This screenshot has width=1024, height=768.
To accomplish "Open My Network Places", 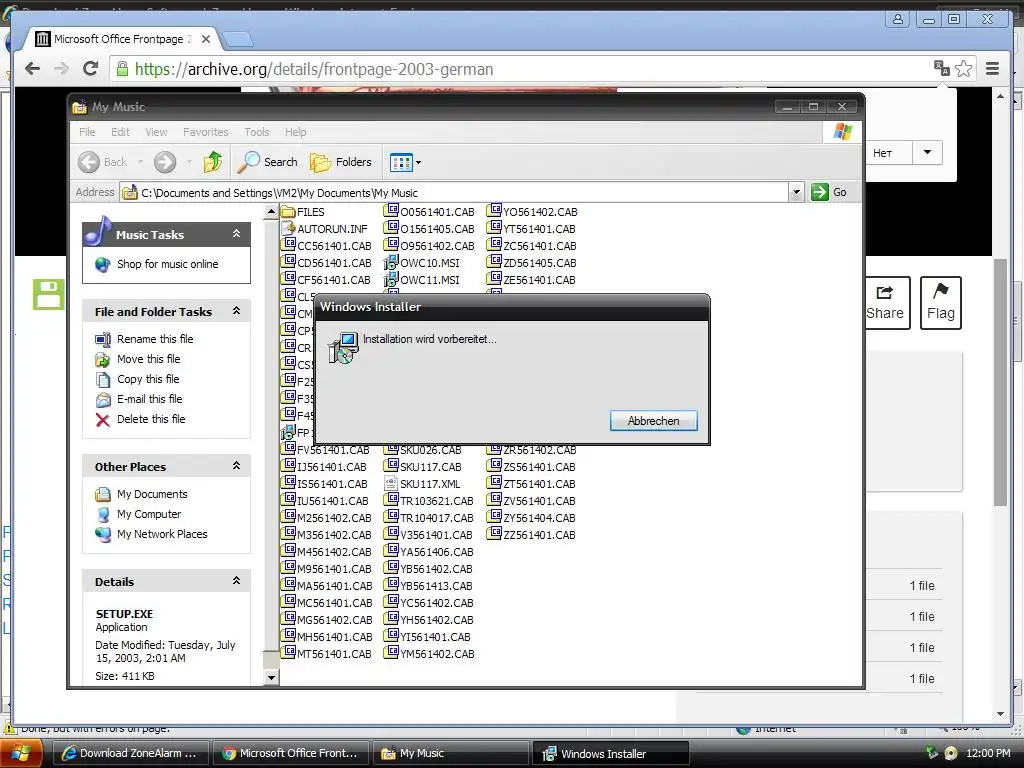I will [162, 534].
